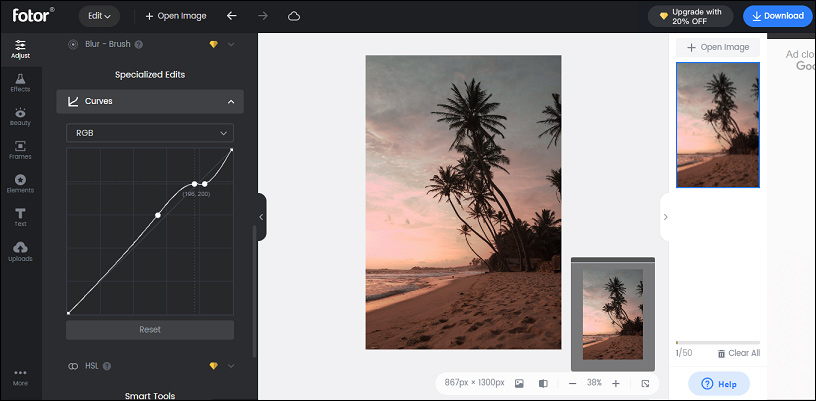816x401 pixels.
Task: Click the HSL premium diamond icon
Action: click(x=213, y=366)
